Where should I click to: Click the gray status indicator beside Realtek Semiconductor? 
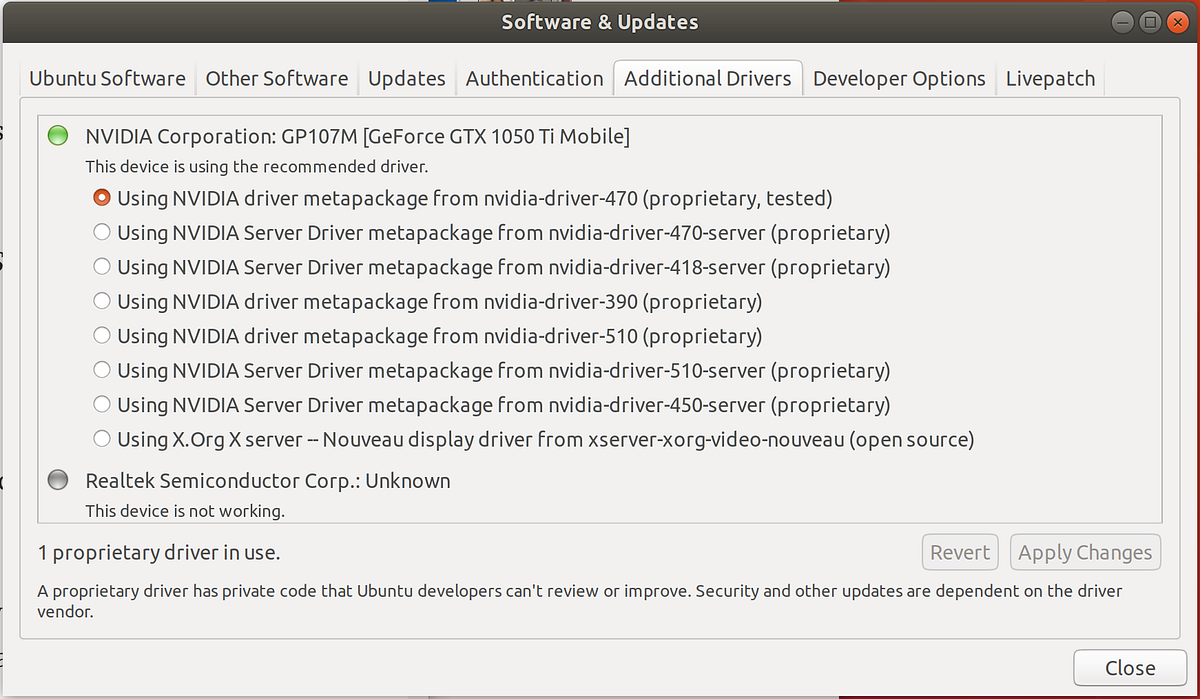pyautogui.click(x=57, y=479)
